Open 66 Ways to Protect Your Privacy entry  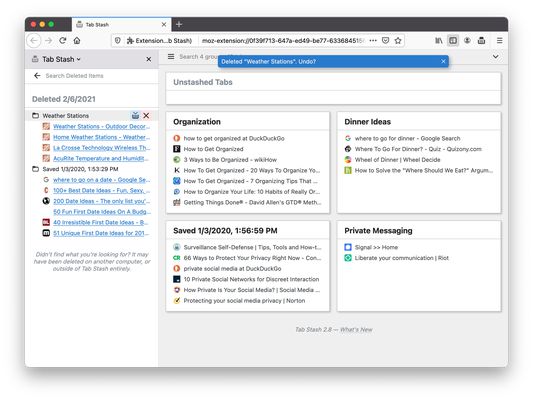point(252,258)
